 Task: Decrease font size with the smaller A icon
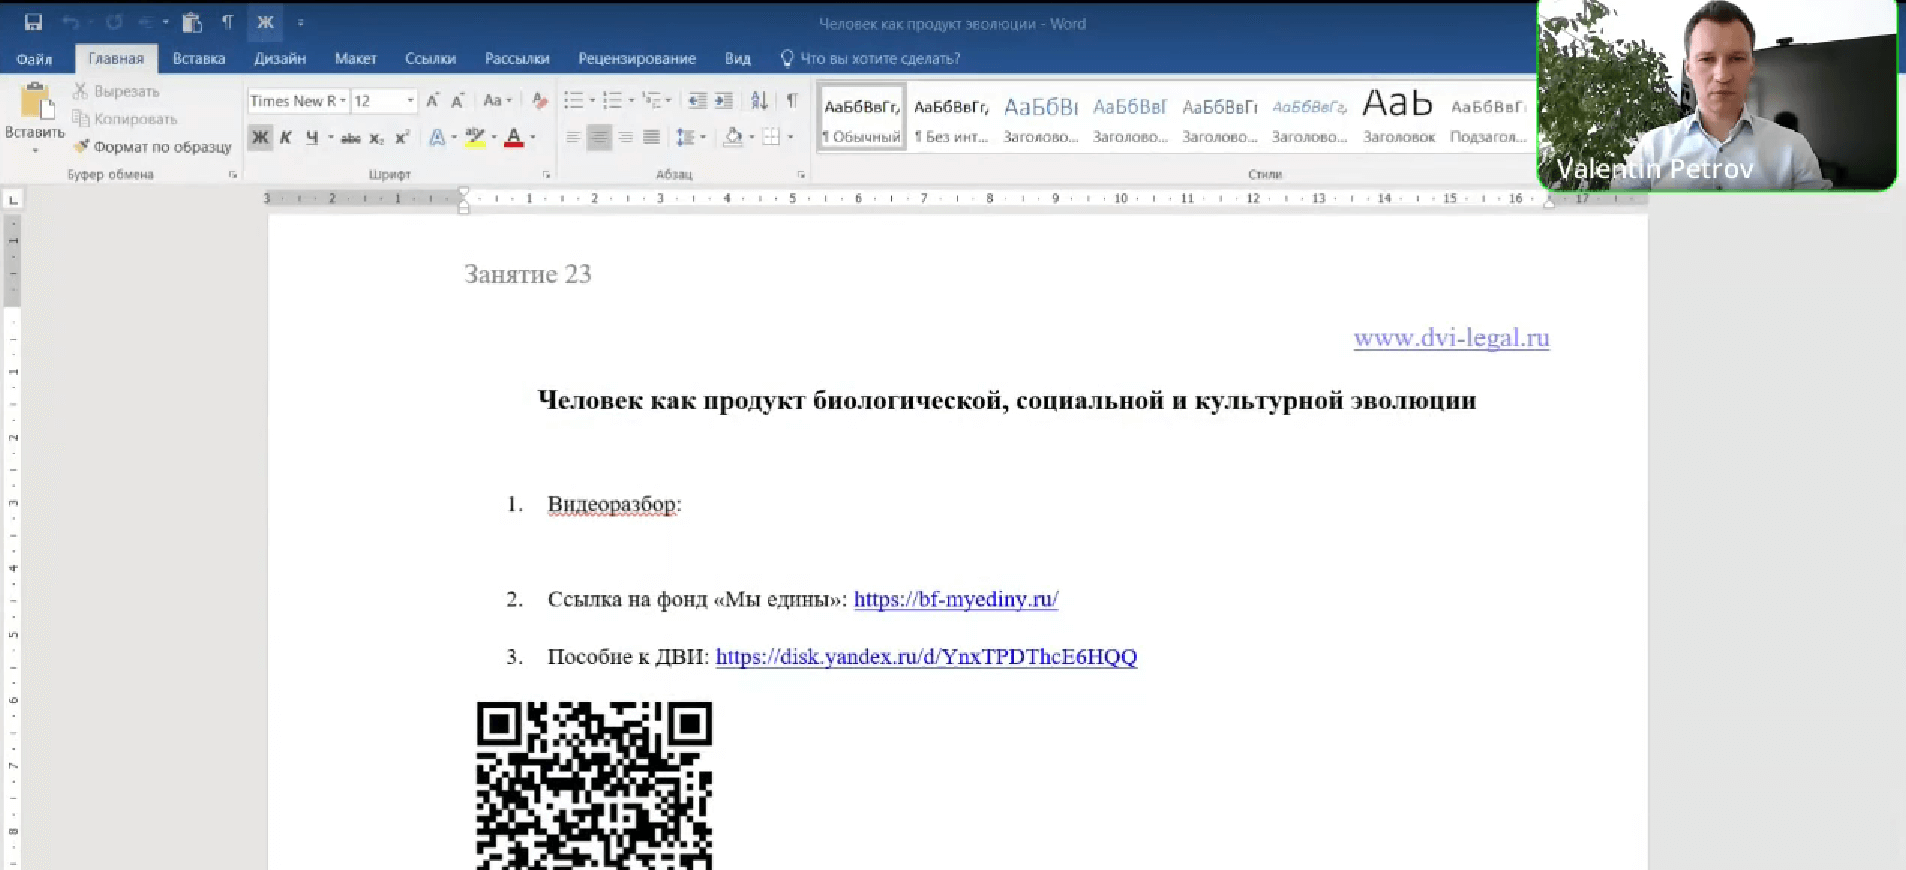(x=458, y=101)
